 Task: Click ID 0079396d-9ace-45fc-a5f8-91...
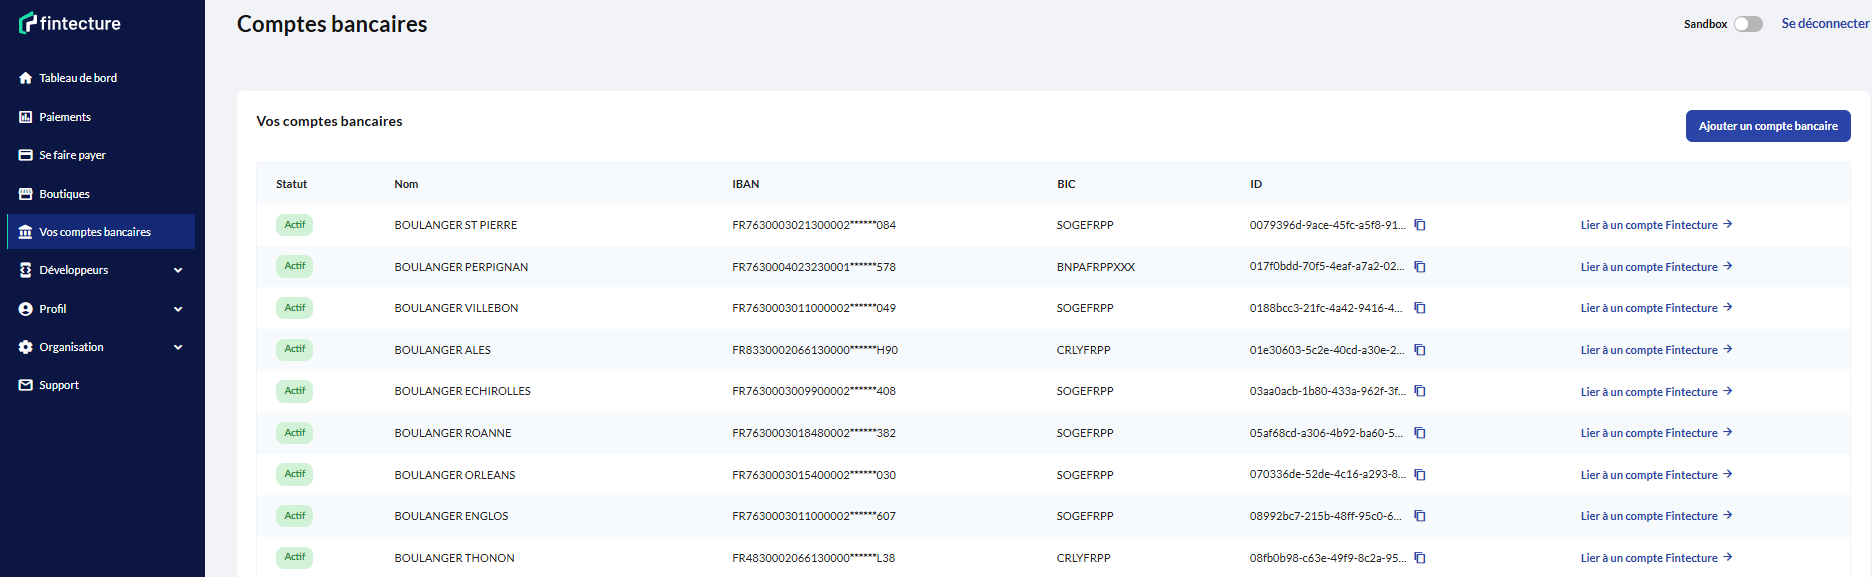(1328, 225)
